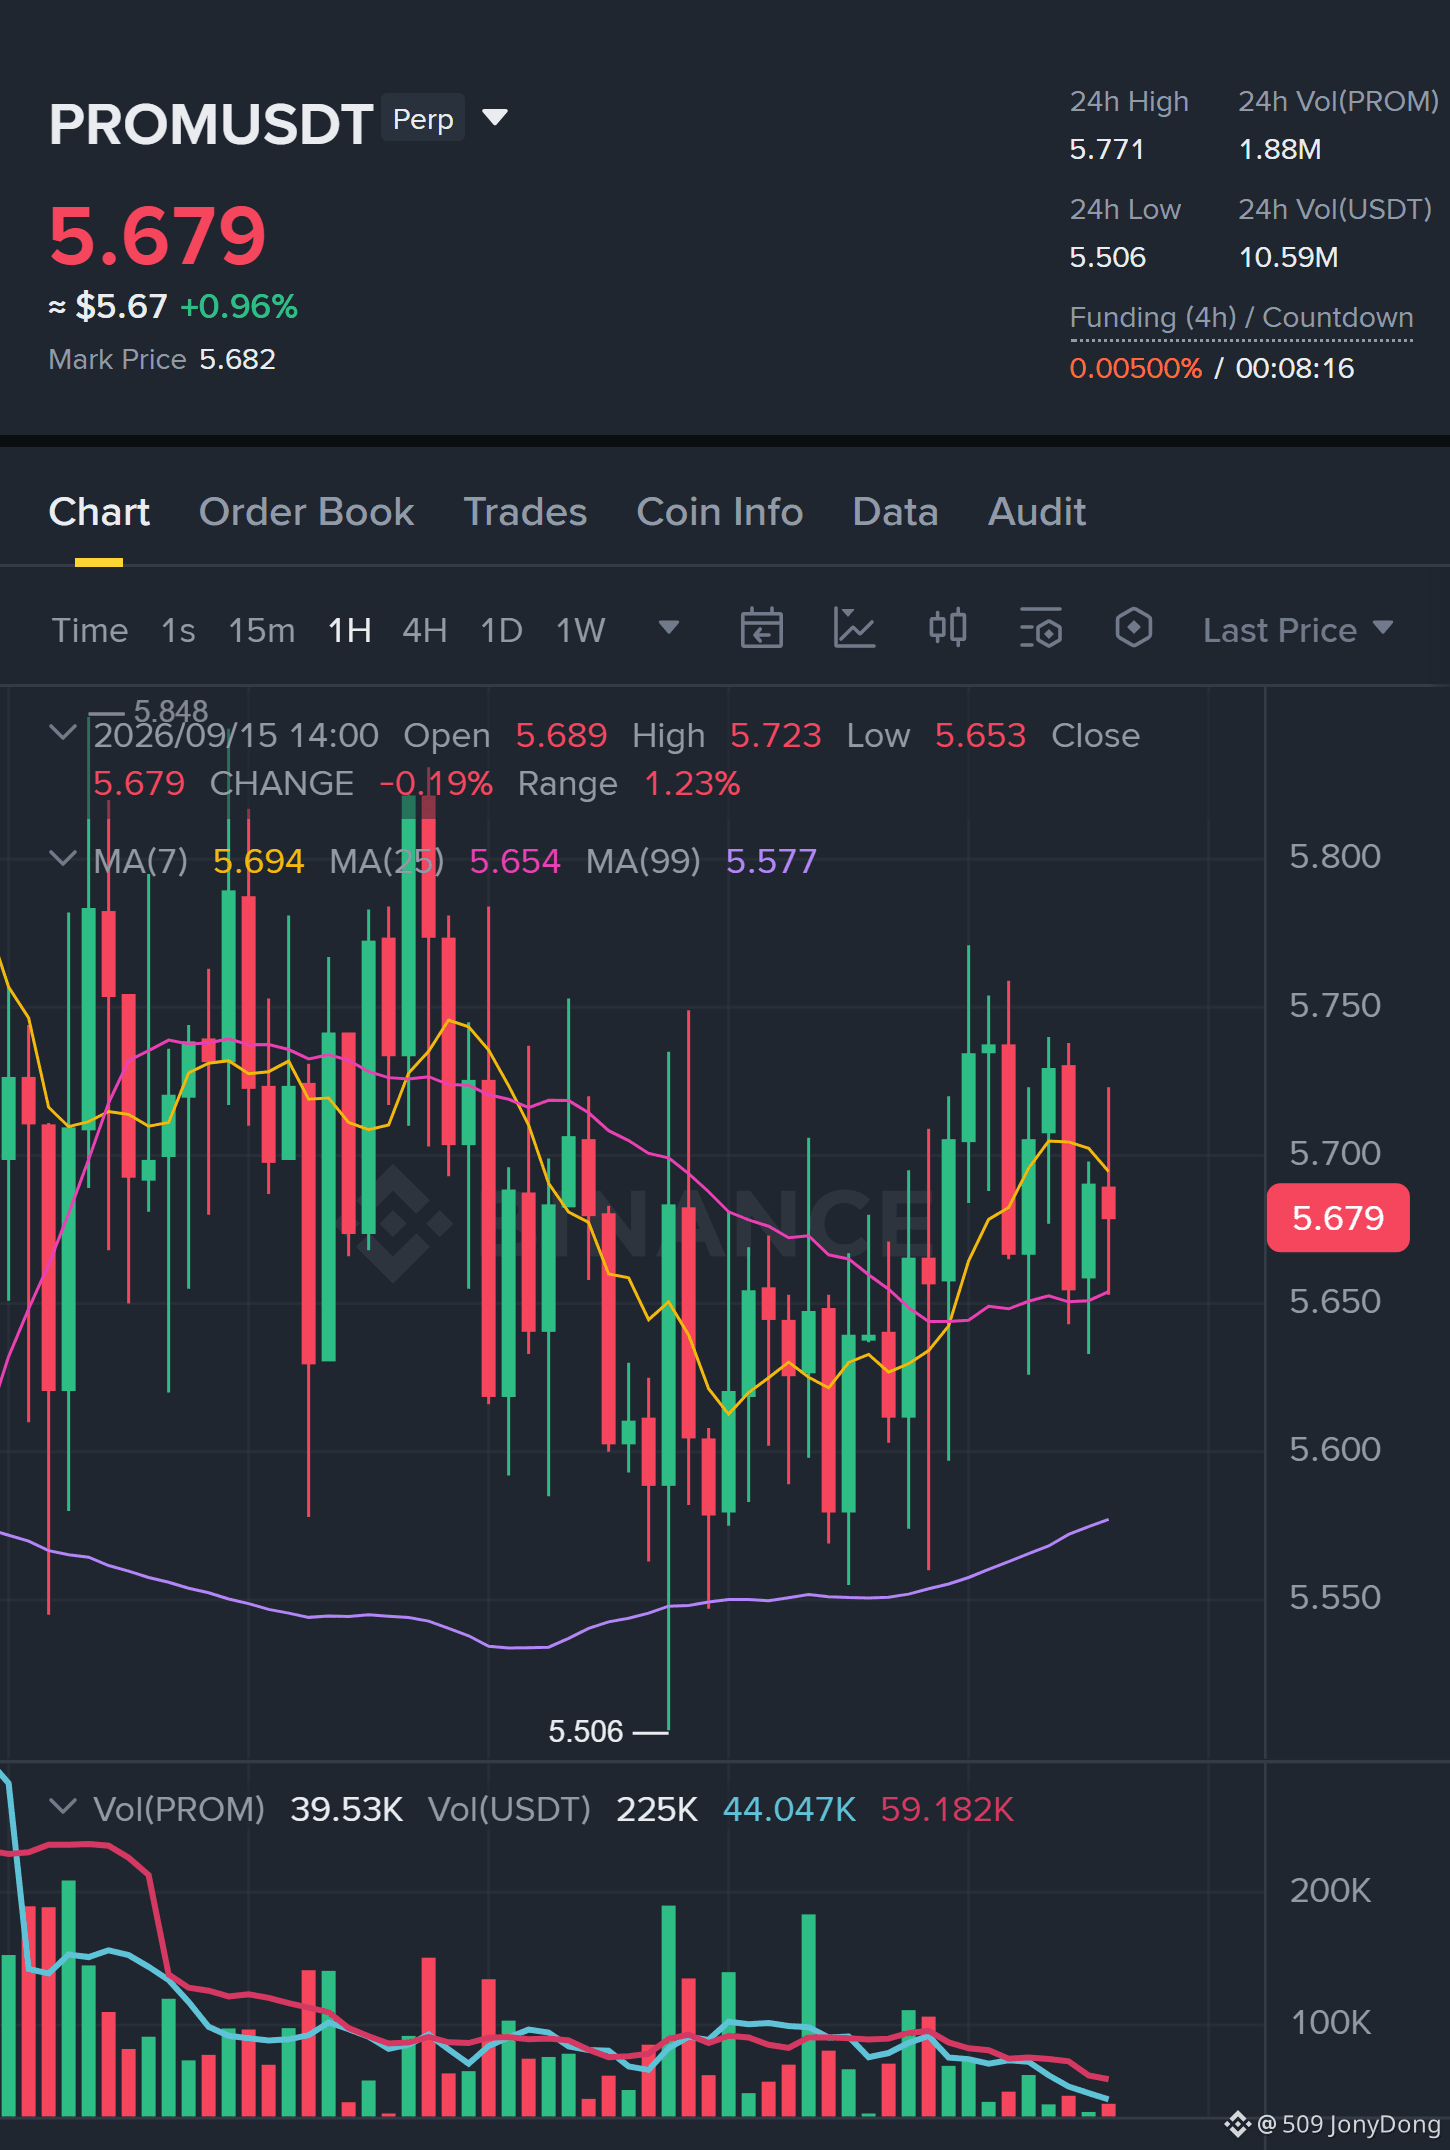Image resolution: width=1450 pixels, height=2150 pixels.
Task: Open the line chart indicators icon
Action: (854, 629)
